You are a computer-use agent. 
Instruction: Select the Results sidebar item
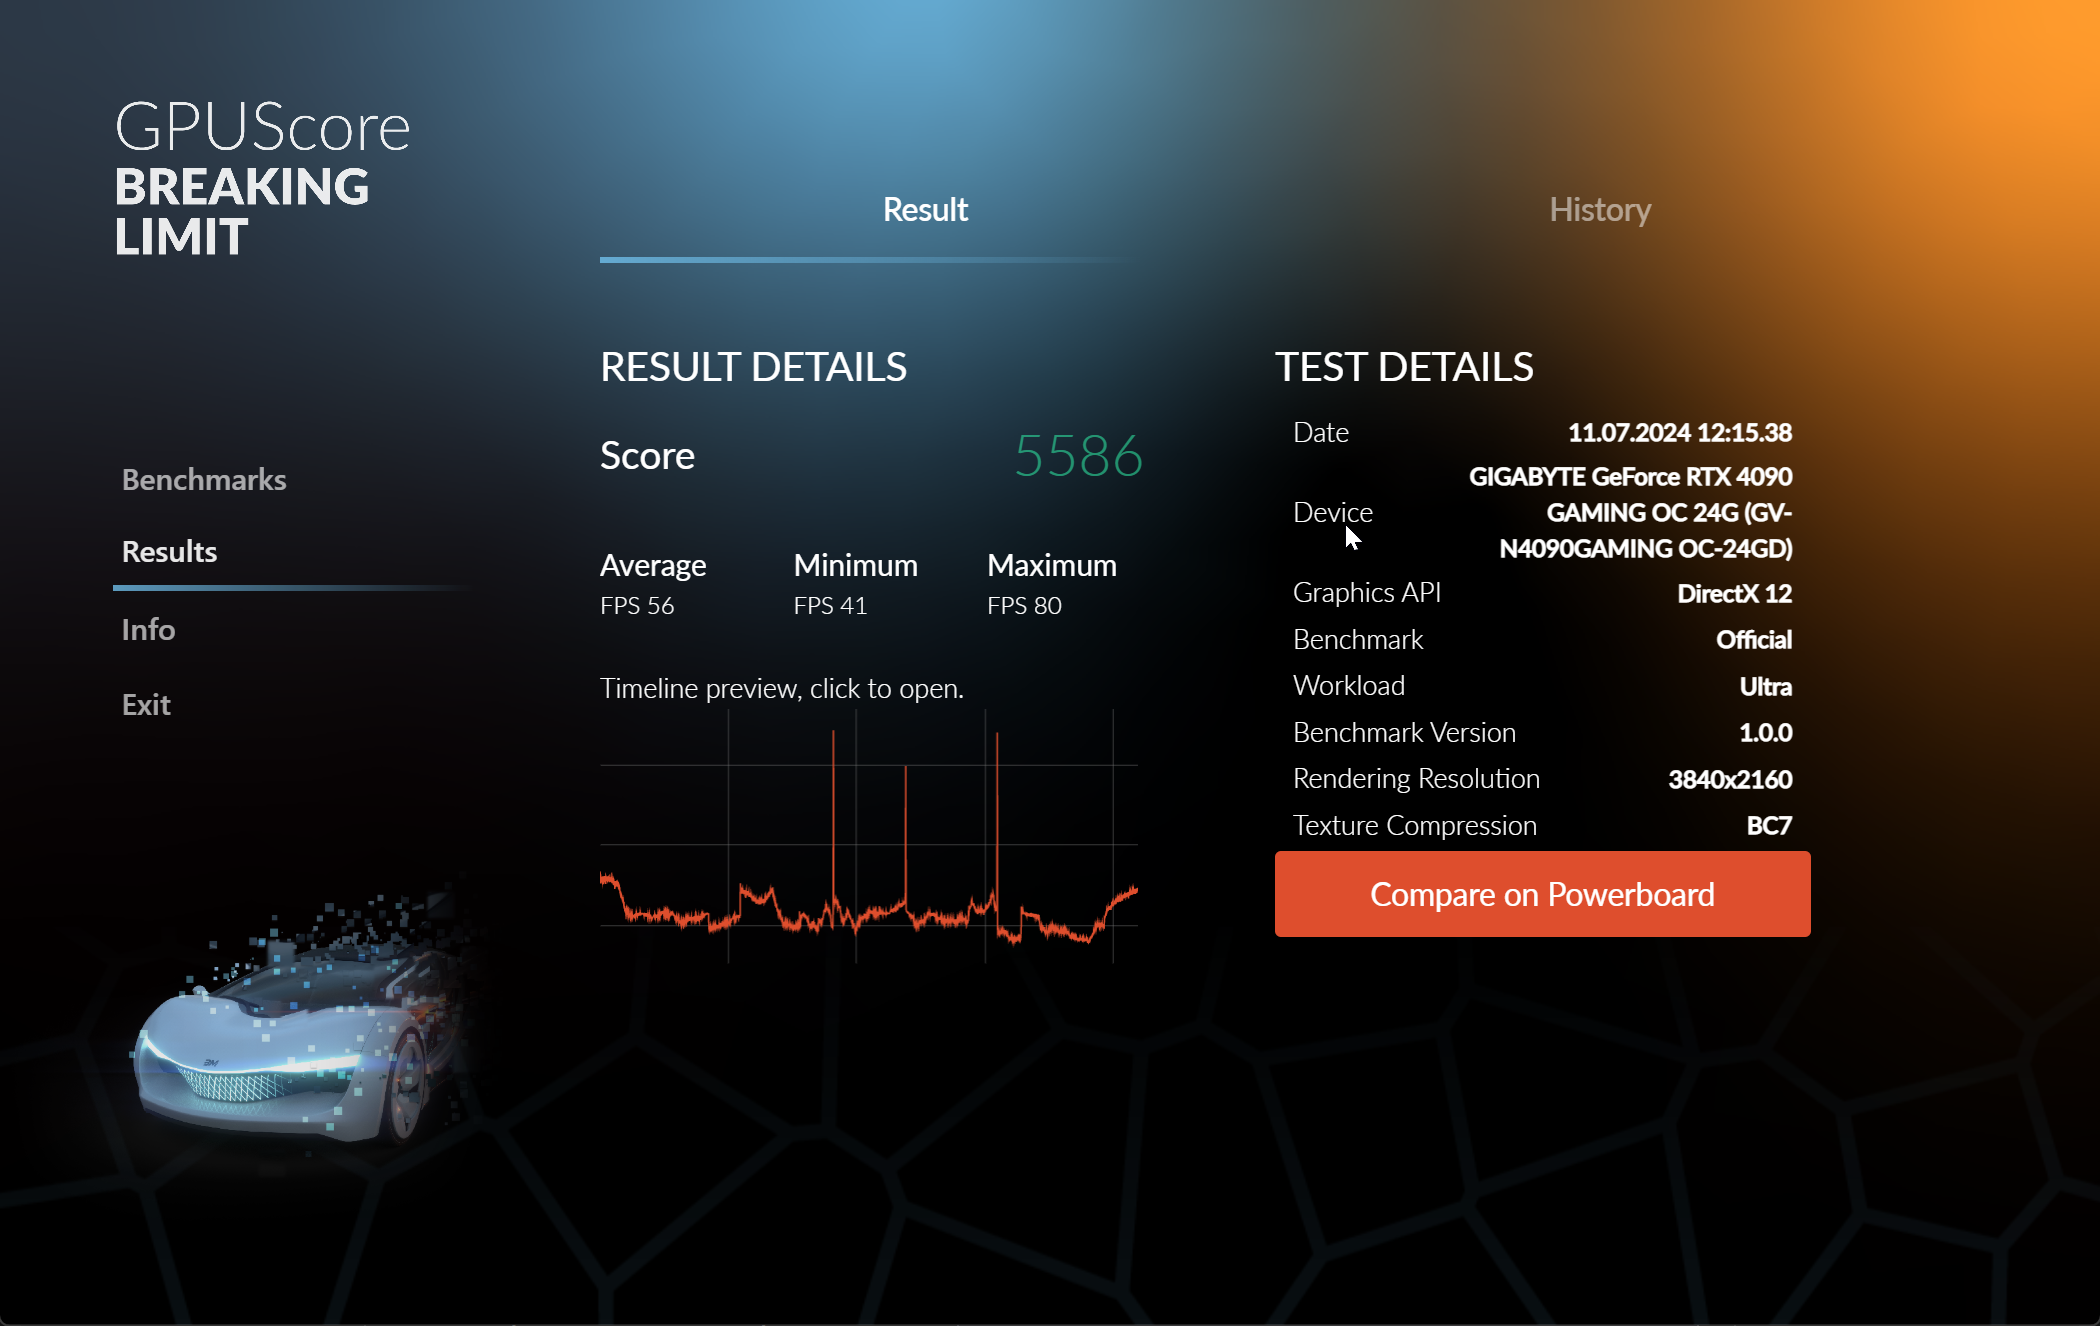pyautogui.click(x=170, y=552)
